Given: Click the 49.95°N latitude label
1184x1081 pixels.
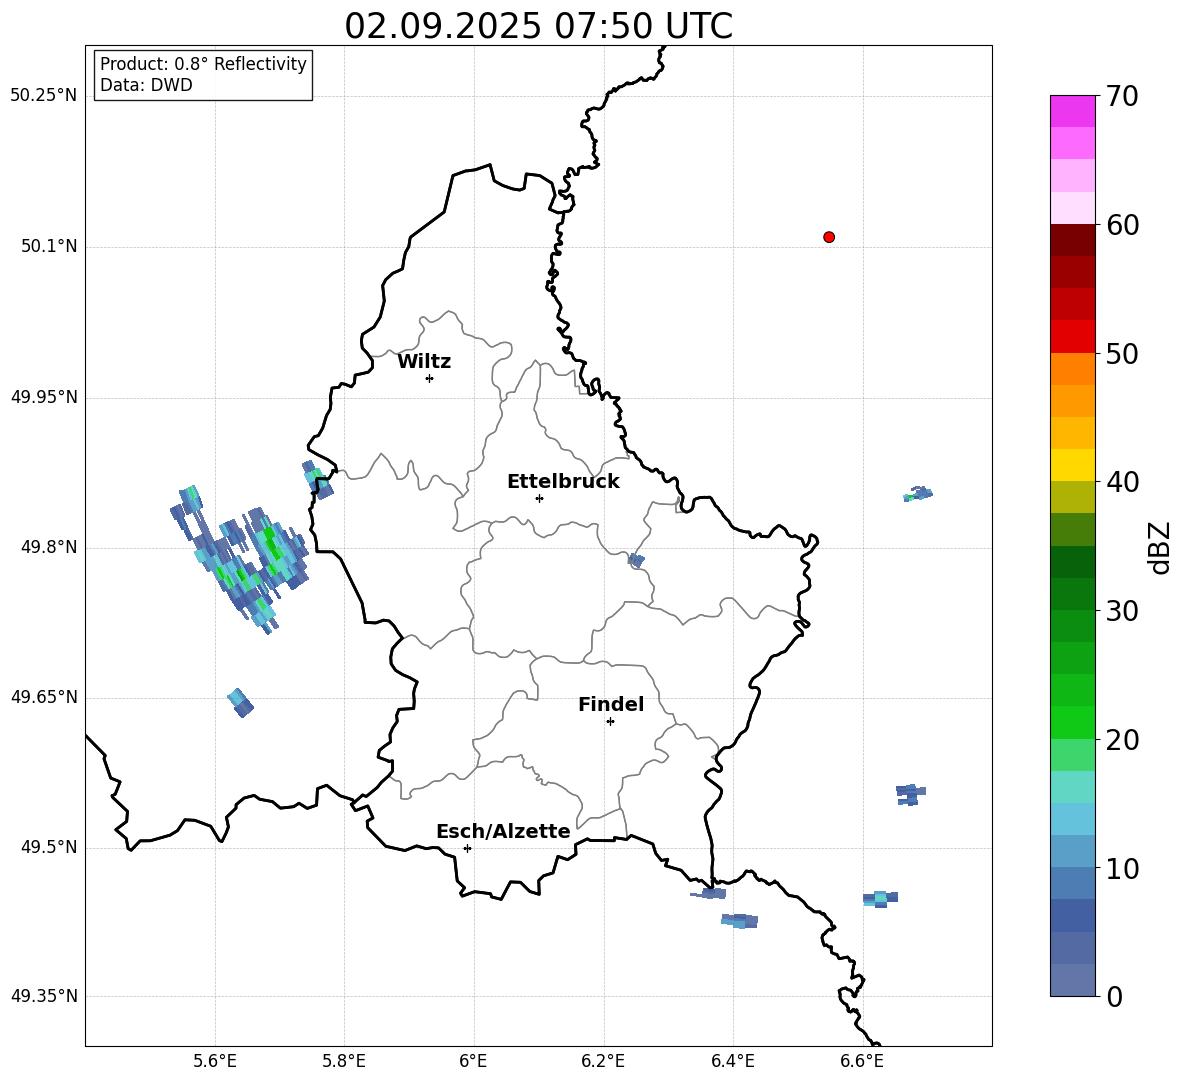Looking at the screenshot, I should pyautogui.click(x=44, y=397).
